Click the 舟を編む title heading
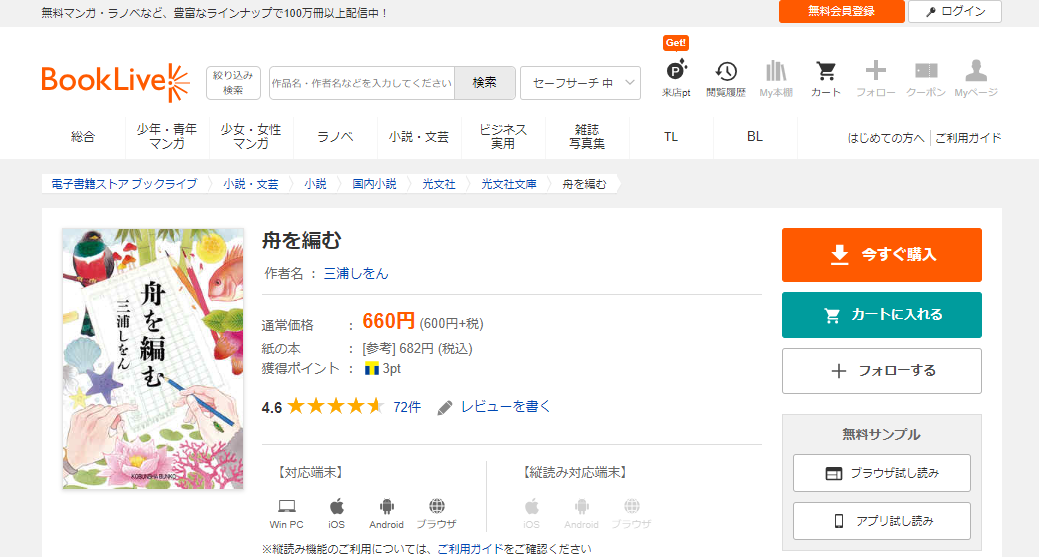This screenshot has height=557, width=1039. coord(301,240)
